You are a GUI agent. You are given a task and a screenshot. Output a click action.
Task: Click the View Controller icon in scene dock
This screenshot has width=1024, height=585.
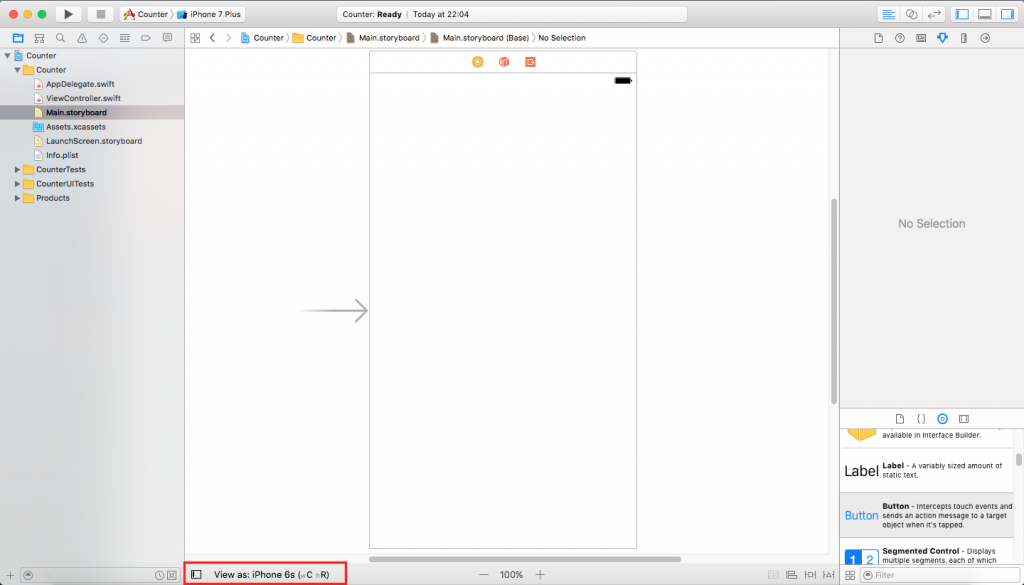(477, 62)
